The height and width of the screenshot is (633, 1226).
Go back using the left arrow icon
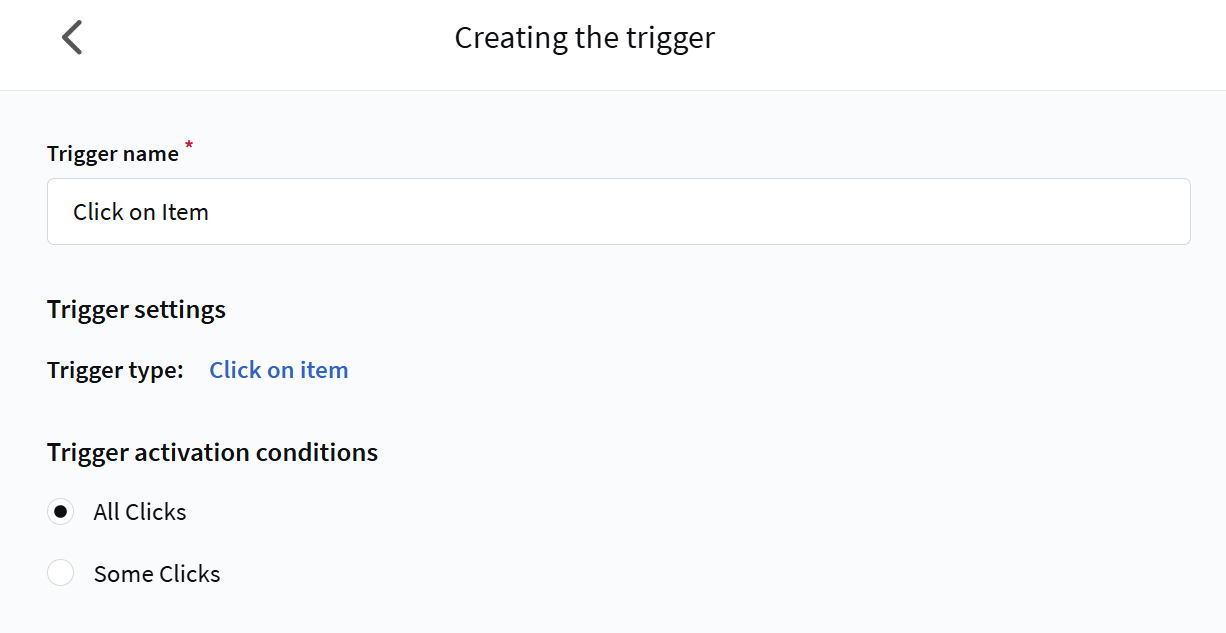click(x=72, y=38)
